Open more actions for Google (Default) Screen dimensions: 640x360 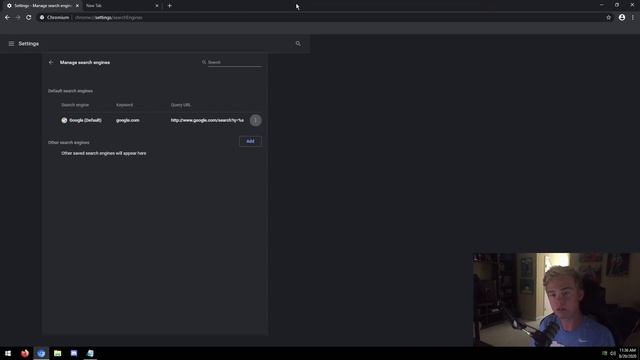click(256, 120)
